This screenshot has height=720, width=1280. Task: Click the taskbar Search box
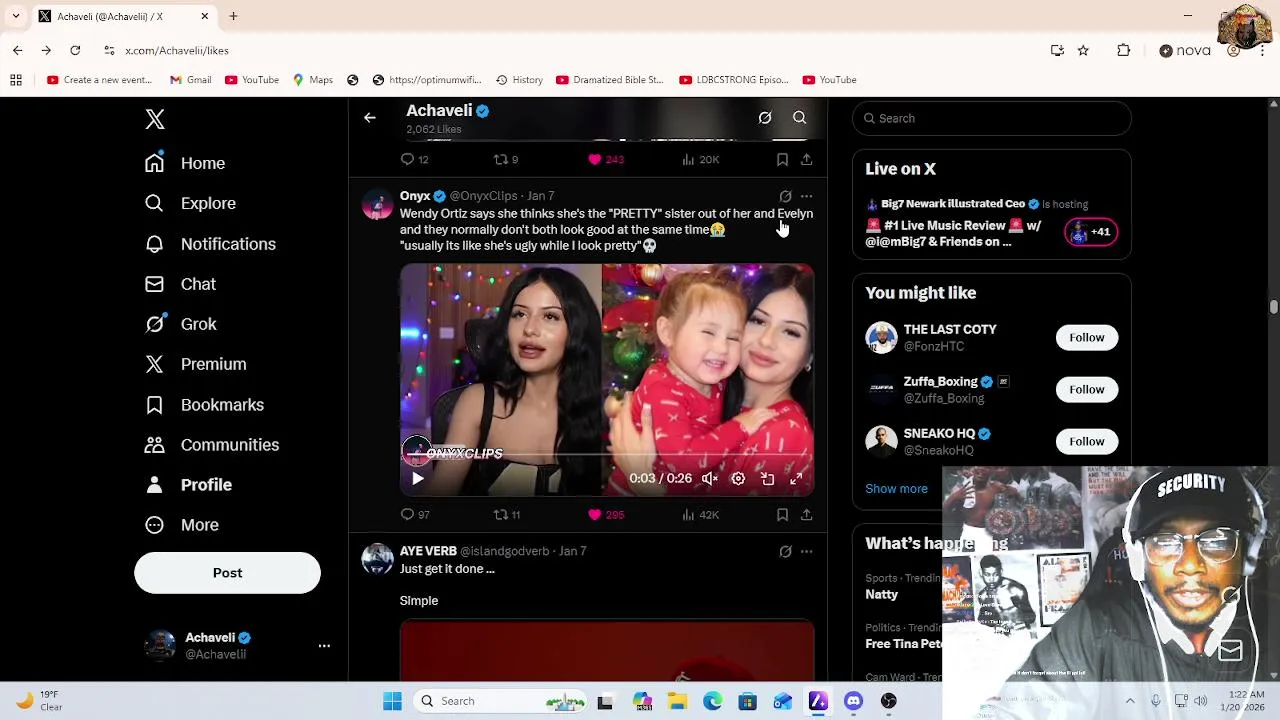[x=502, y=701]
